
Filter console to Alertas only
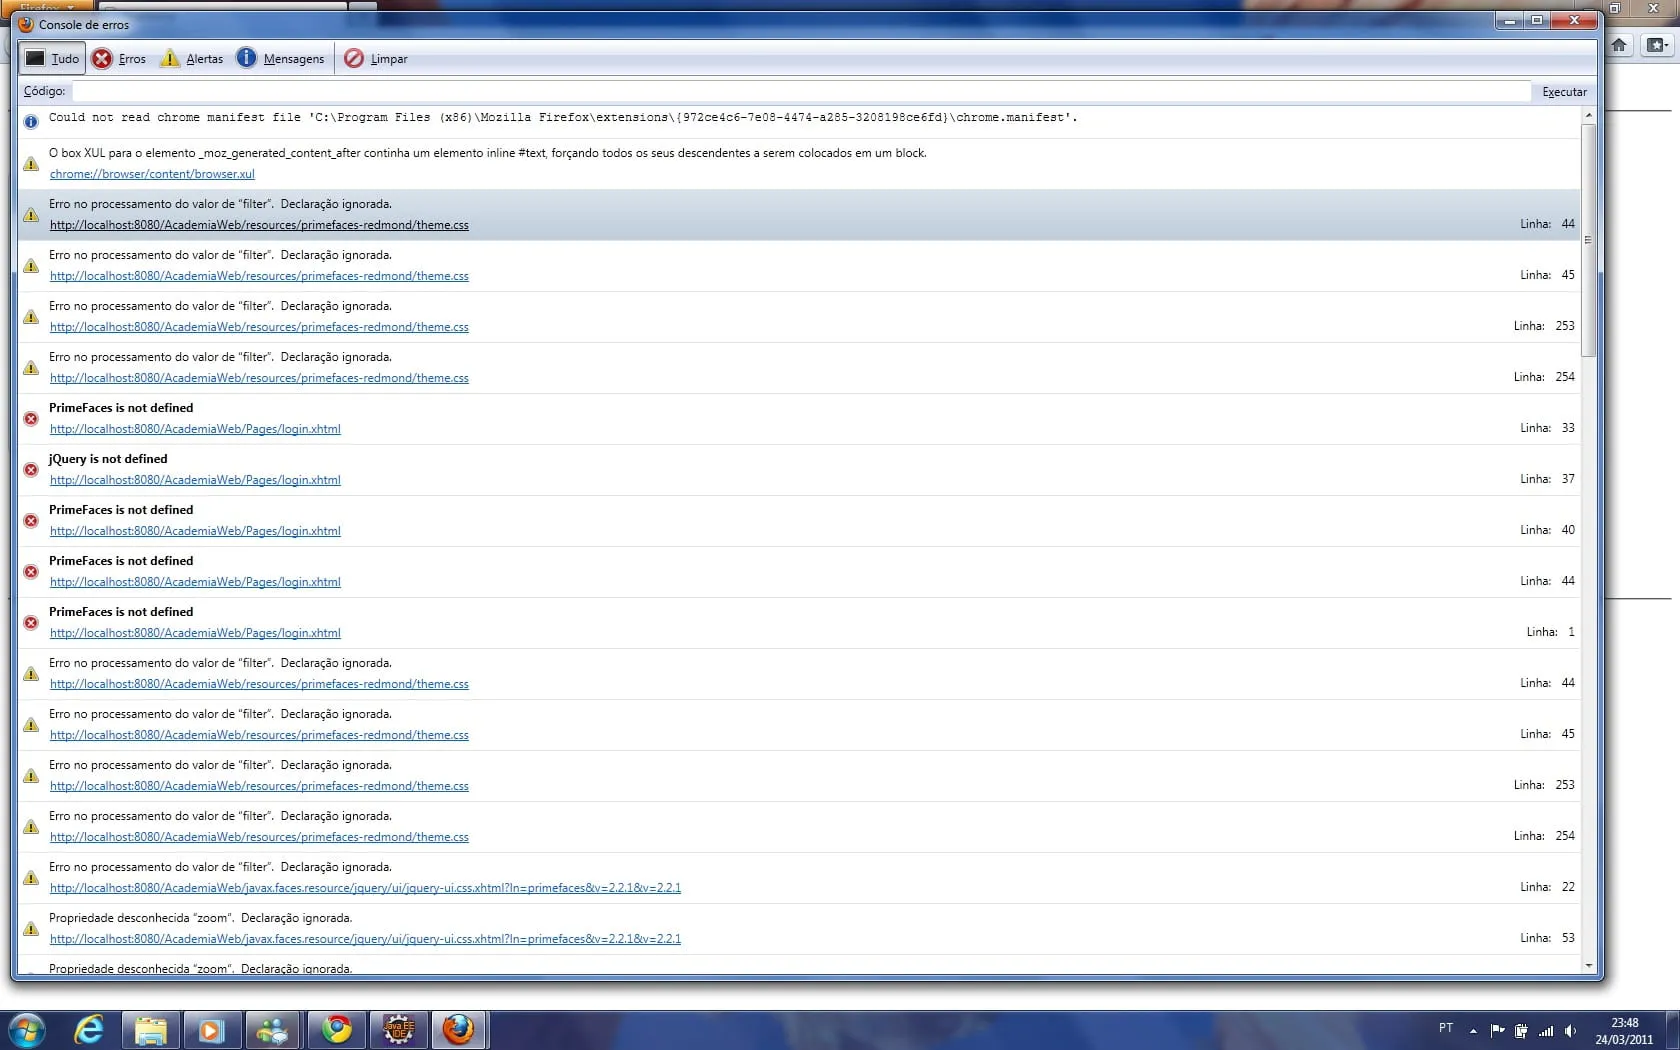point(192,59)
